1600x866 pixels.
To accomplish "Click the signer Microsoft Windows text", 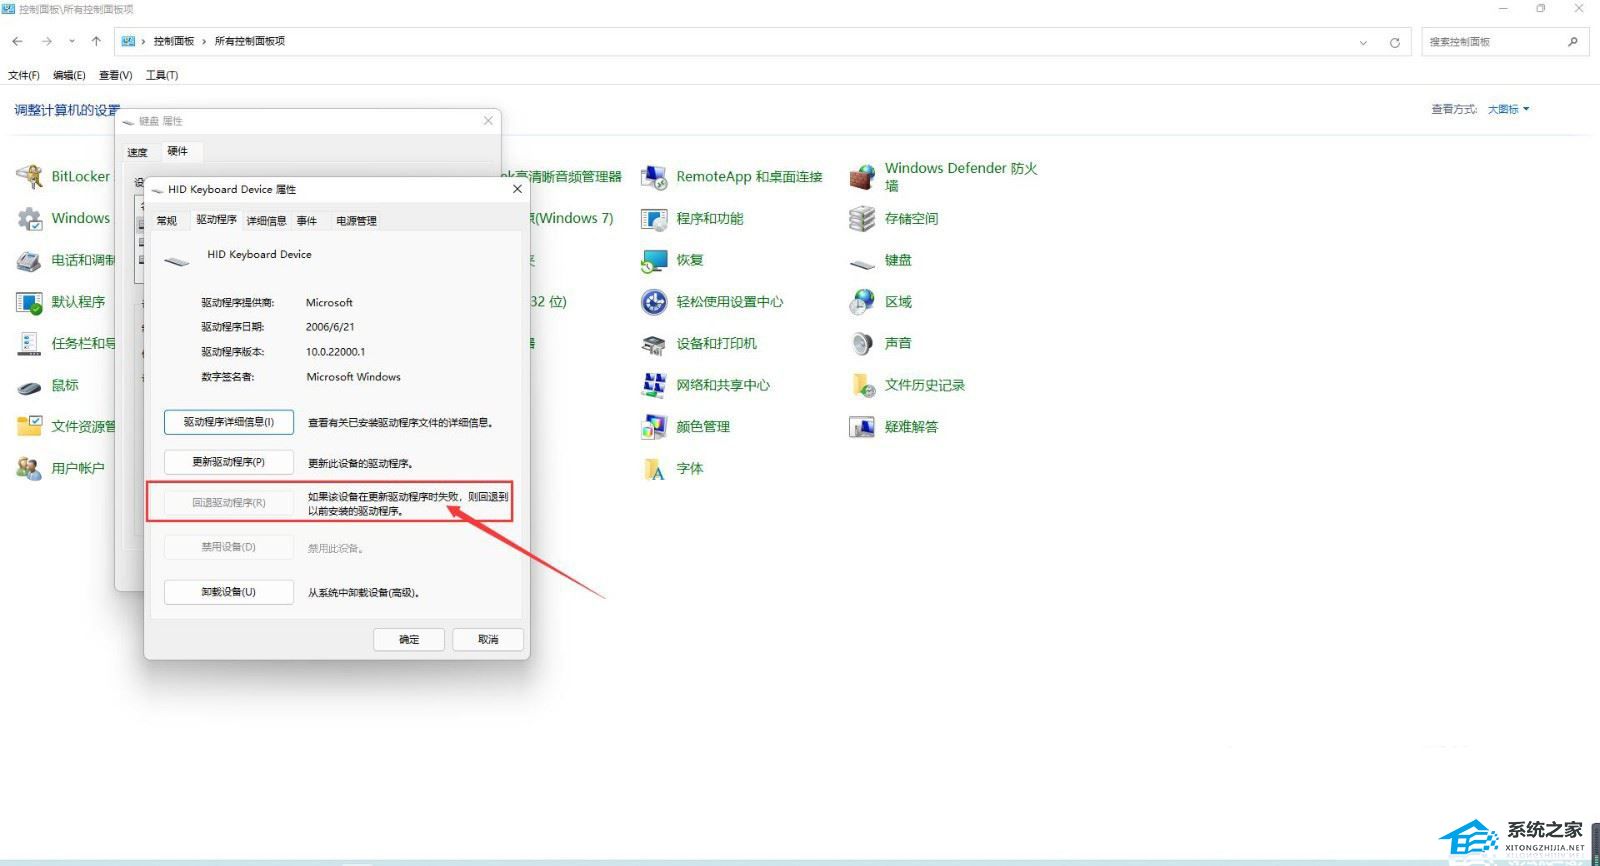I will (353, 377).
